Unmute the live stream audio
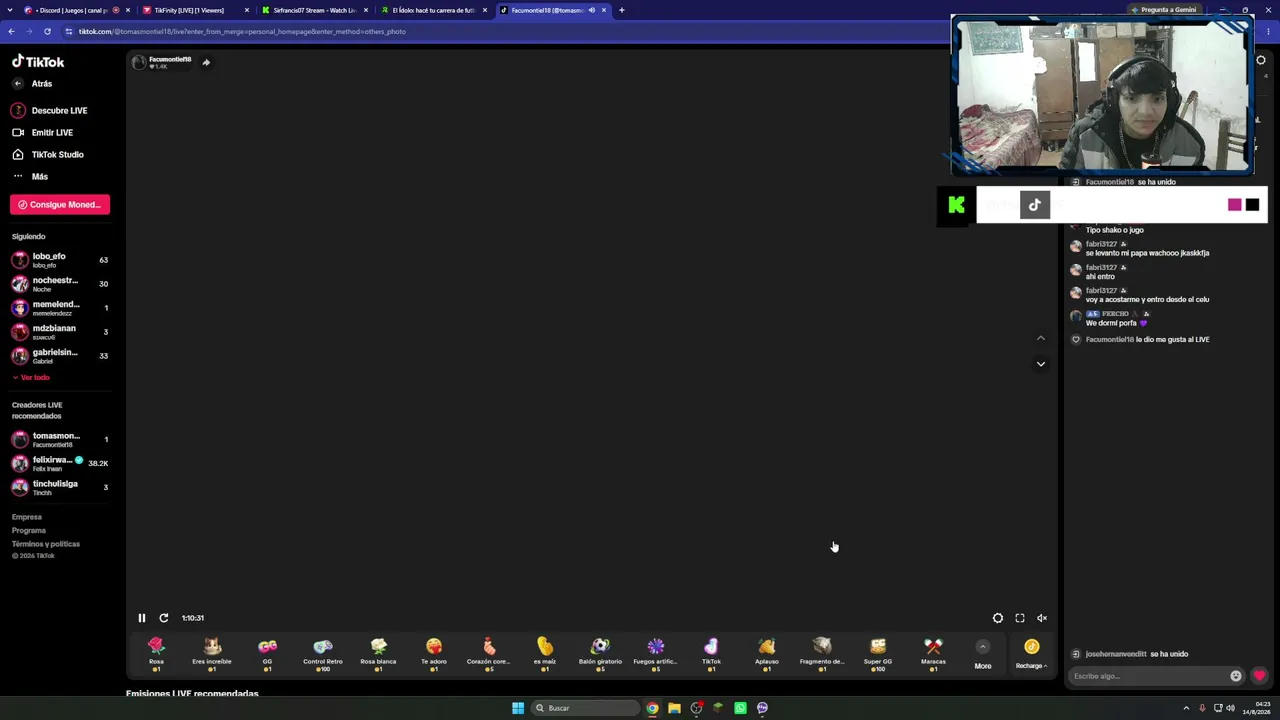1280x720 pixels. pyautogui.click(x=1042, y=618)
